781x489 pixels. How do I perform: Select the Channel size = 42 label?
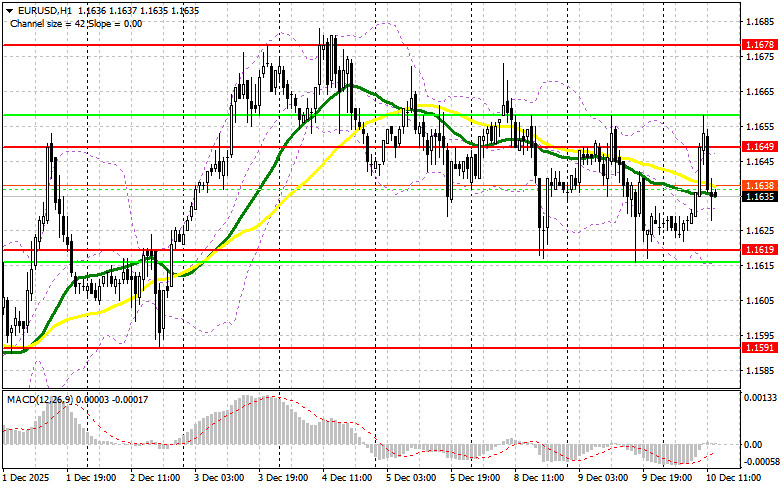click(48, 23)
